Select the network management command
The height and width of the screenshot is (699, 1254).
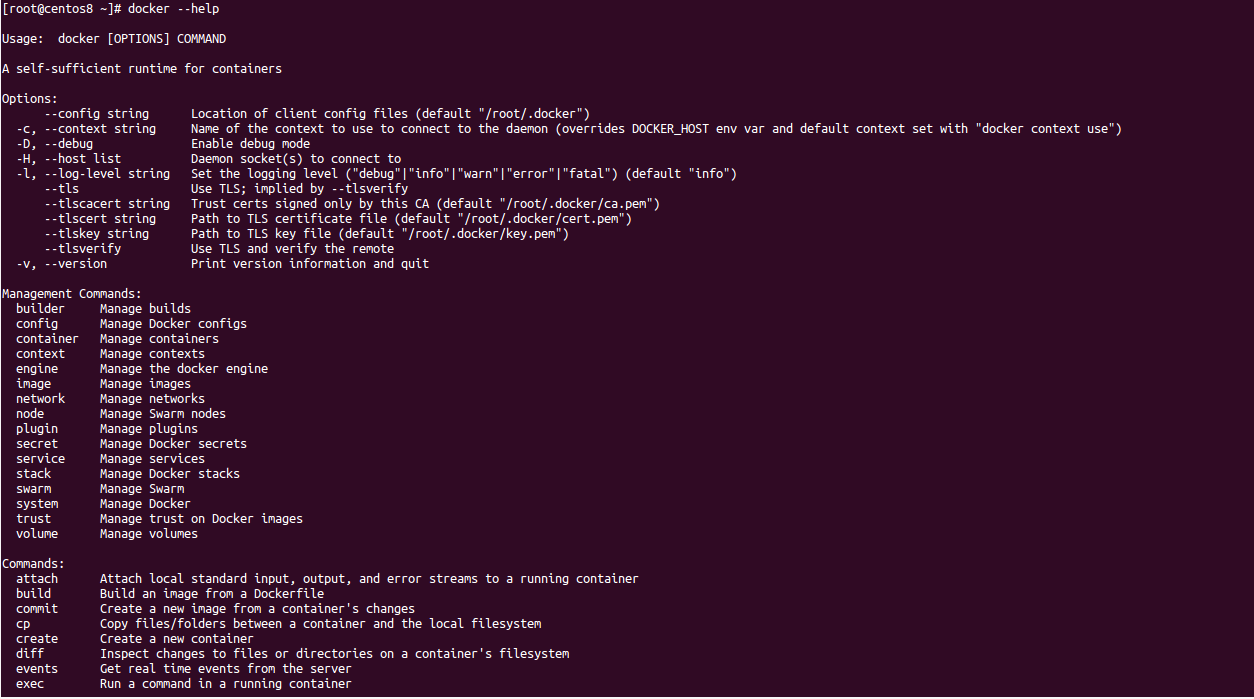tap(40, 399)
